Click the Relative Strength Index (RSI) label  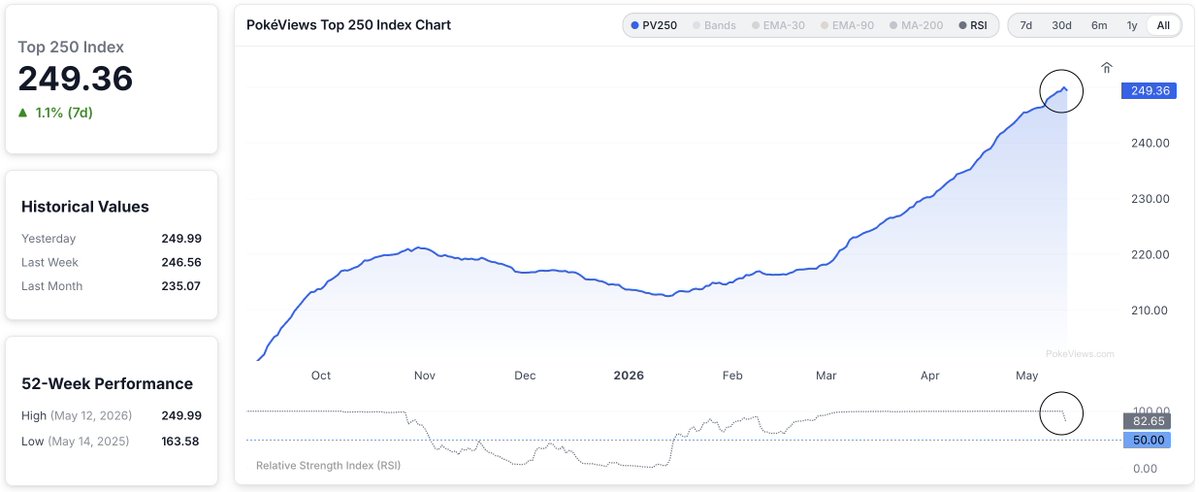tap(328, 465)
